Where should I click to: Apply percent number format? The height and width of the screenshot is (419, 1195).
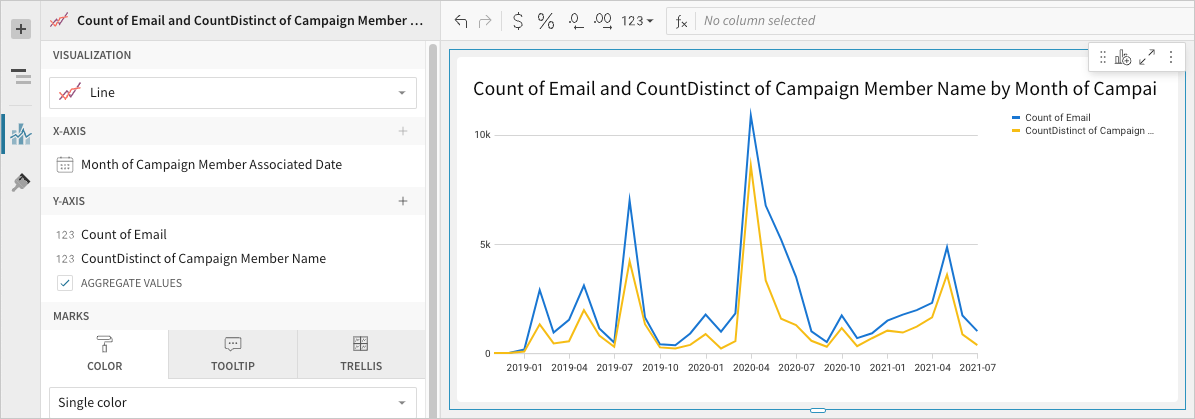point(546,21)
